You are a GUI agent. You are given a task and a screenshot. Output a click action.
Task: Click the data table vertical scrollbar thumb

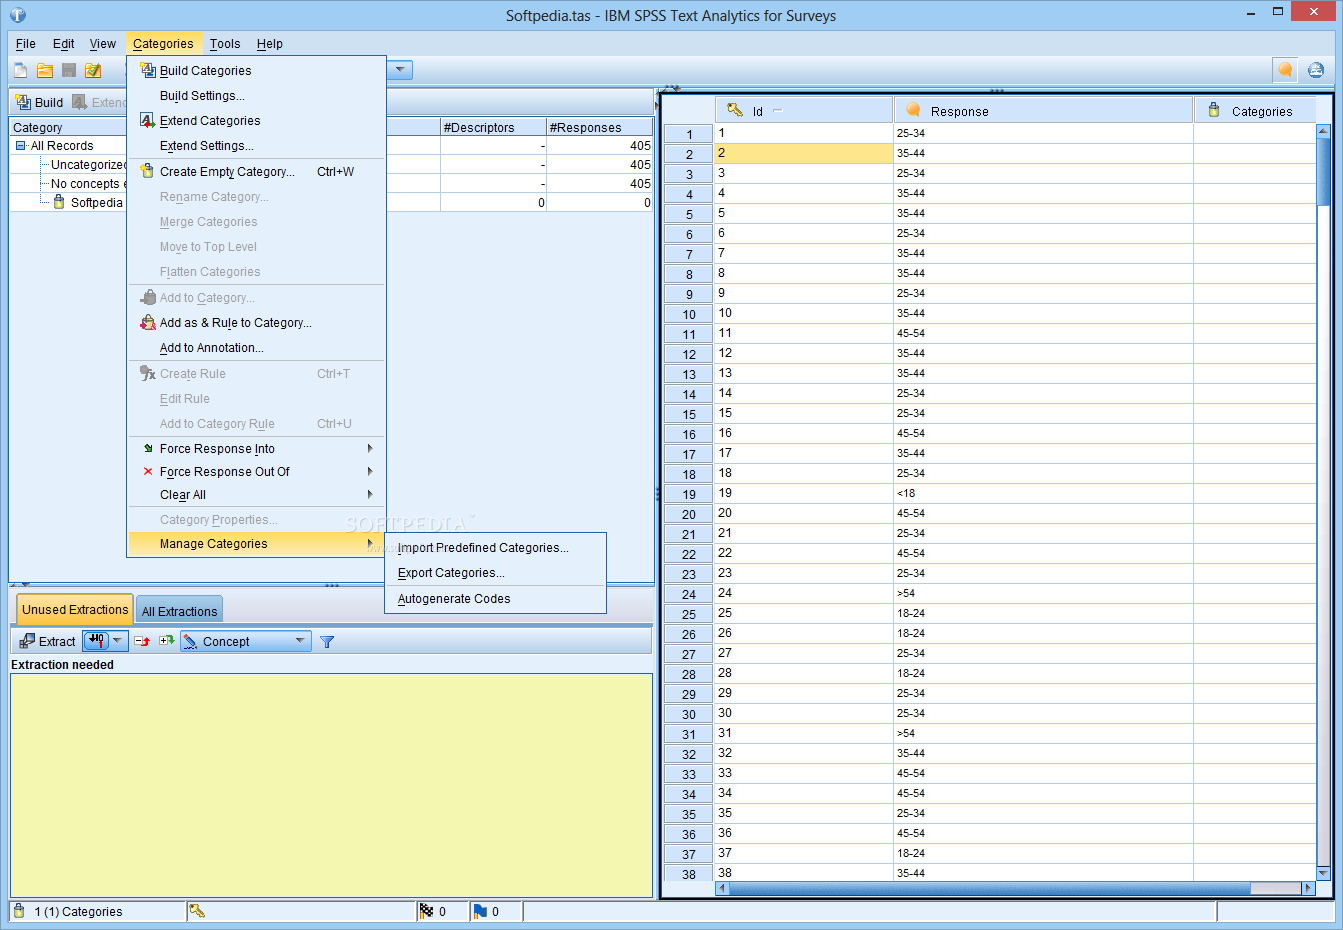(1323, 172)
